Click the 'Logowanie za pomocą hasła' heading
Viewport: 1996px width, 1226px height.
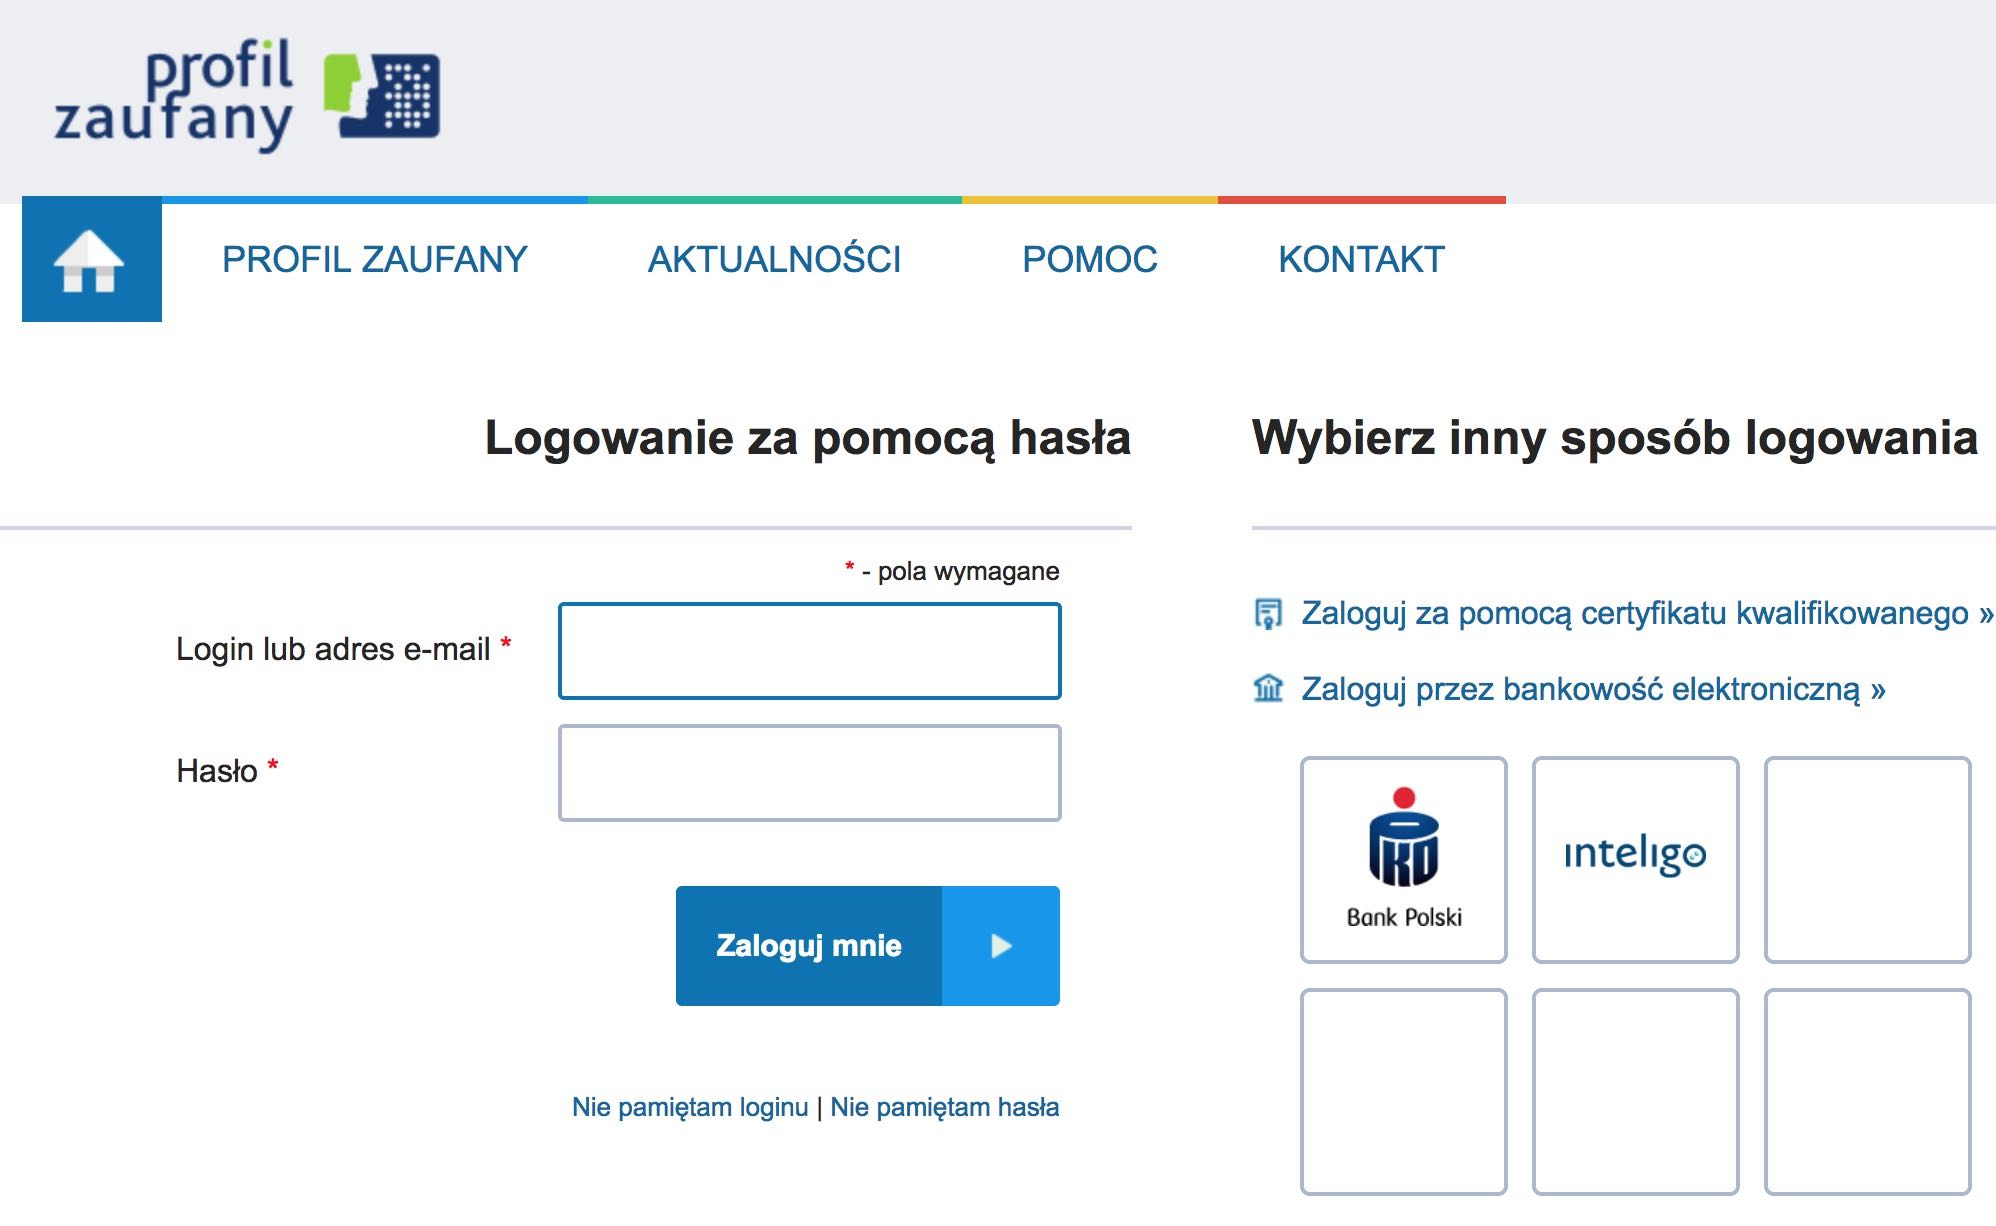[808, 439]
